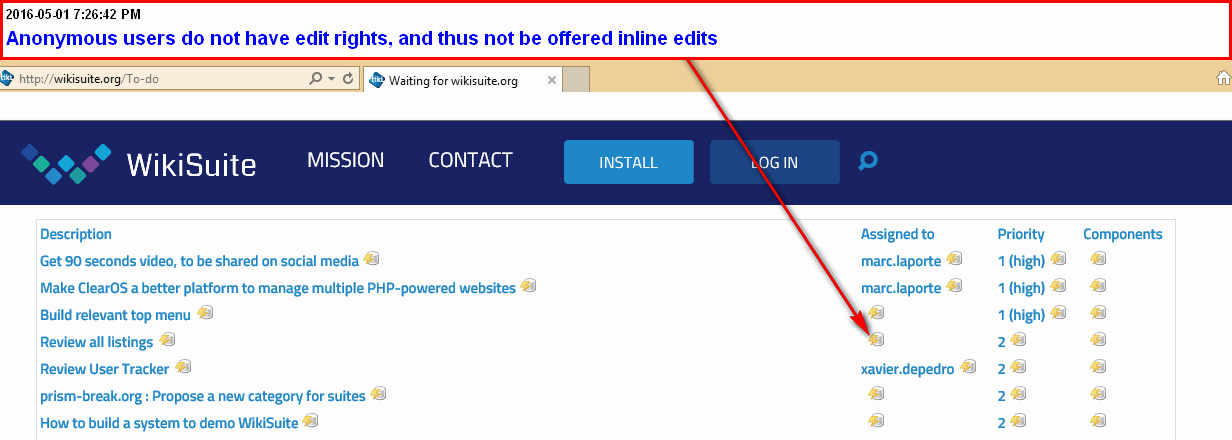The width and height of the screenshot is (1232, 440).
Task: Select the 'Waiting for wikisuite.org' tab
Action: coord(455,80)
